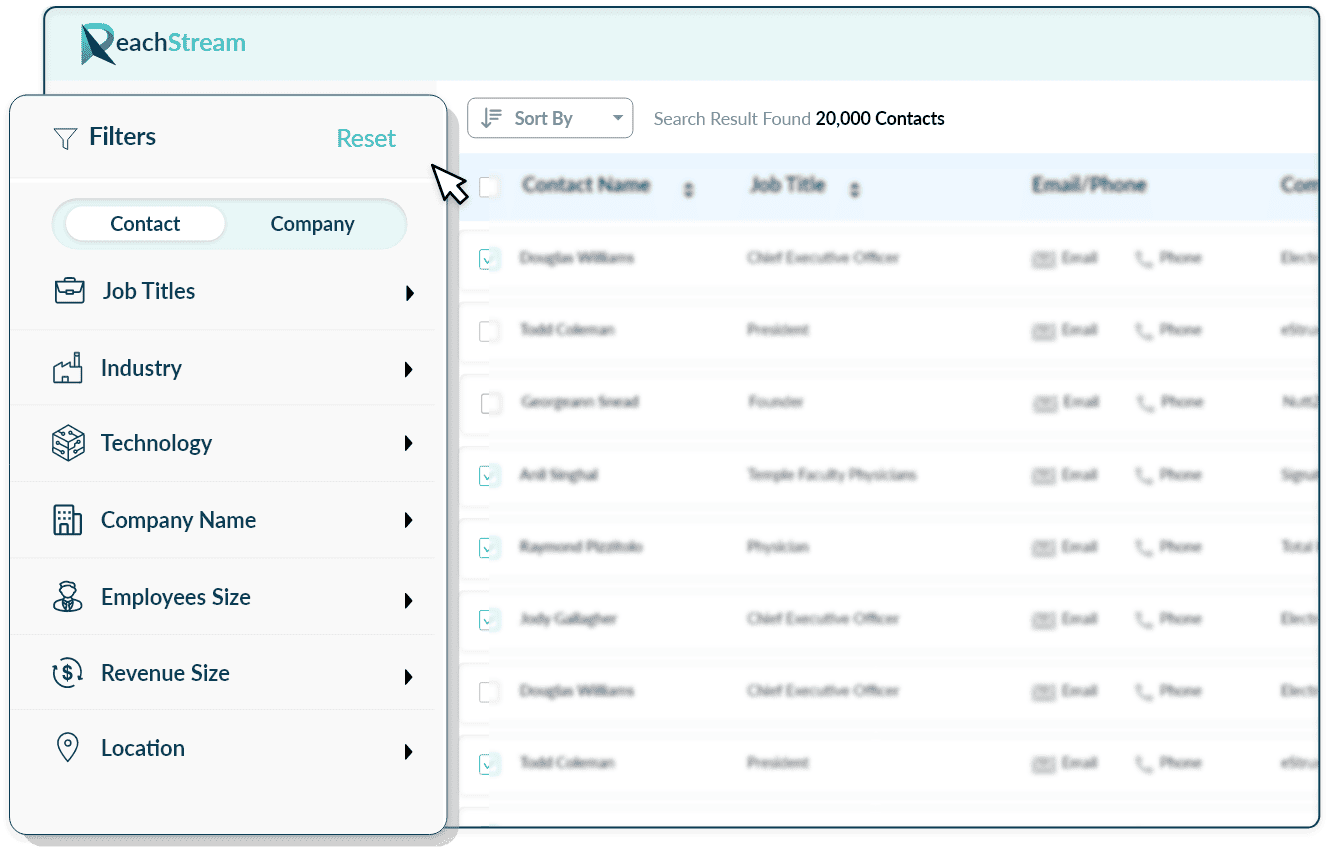Click the Industry factory icon
This screenshot has width=1330, height=848.
pos(67,369)
